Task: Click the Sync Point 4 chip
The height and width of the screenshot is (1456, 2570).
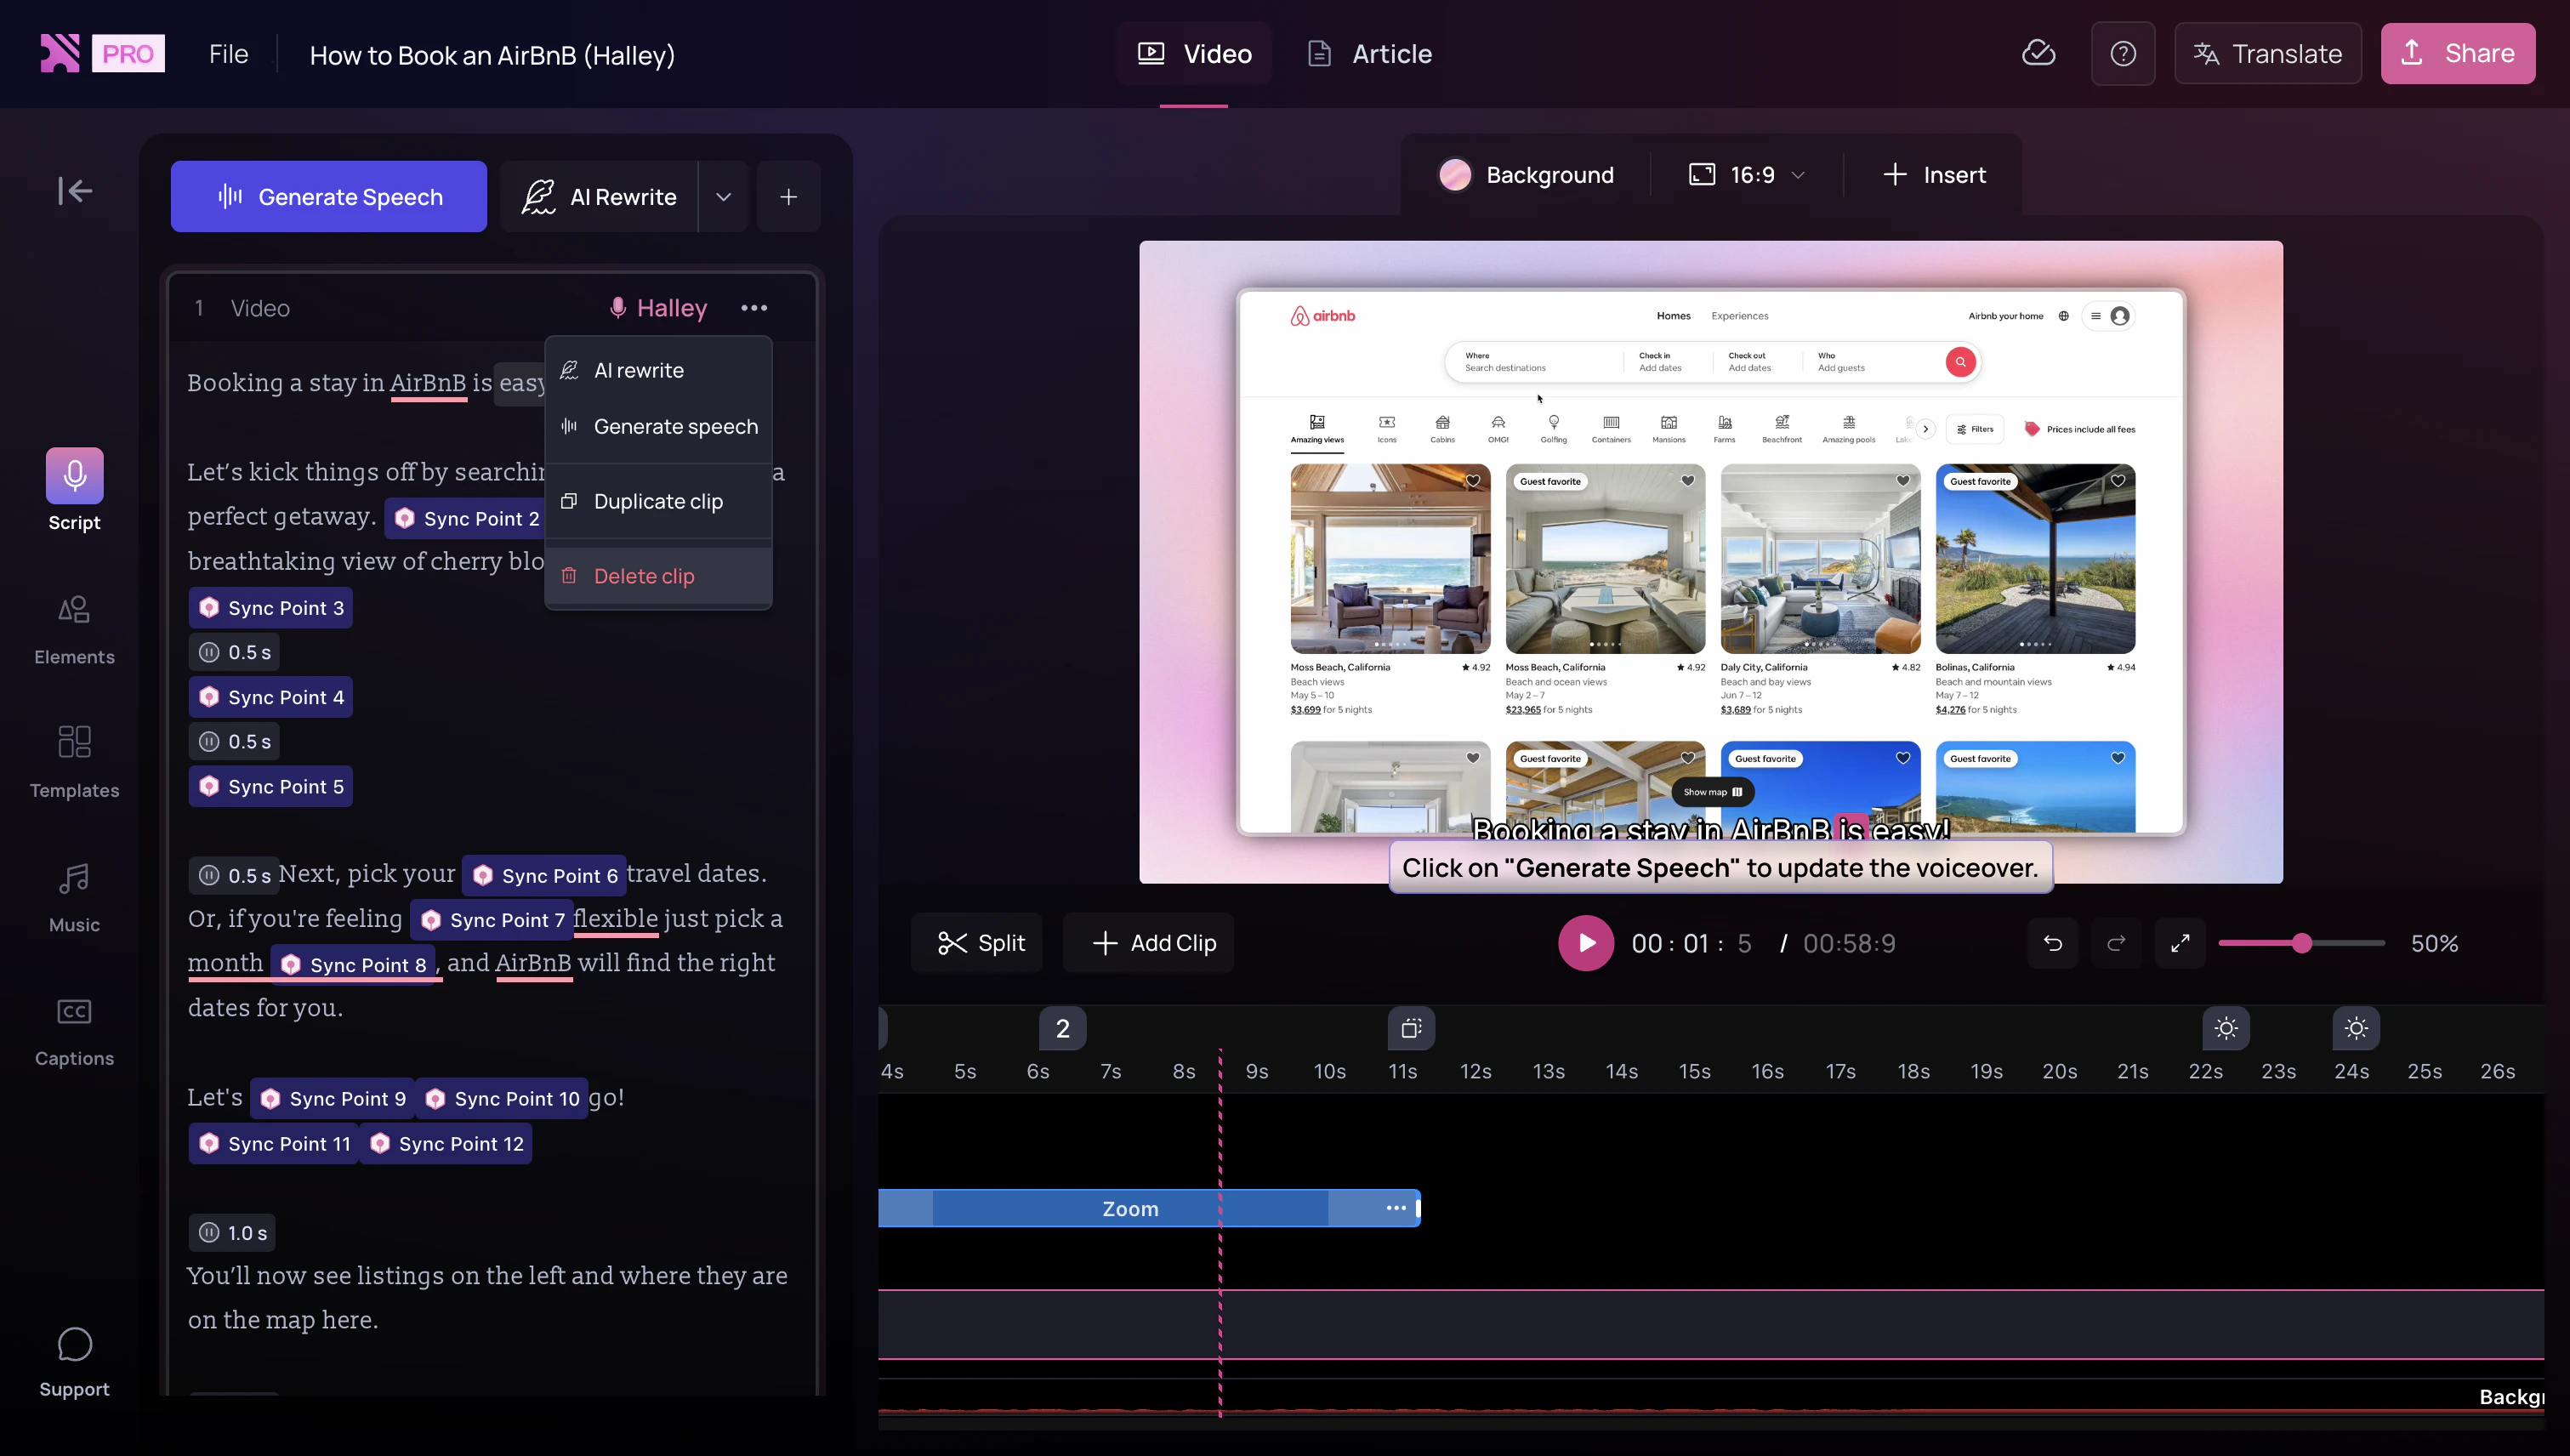Action: click(271, 697)
